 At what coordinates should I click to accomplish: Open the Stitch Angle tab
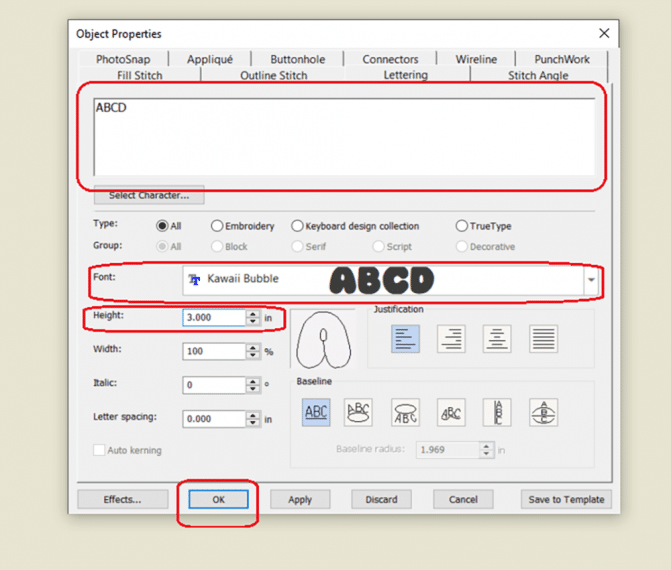pyautogui.click(x=538, y=76)
